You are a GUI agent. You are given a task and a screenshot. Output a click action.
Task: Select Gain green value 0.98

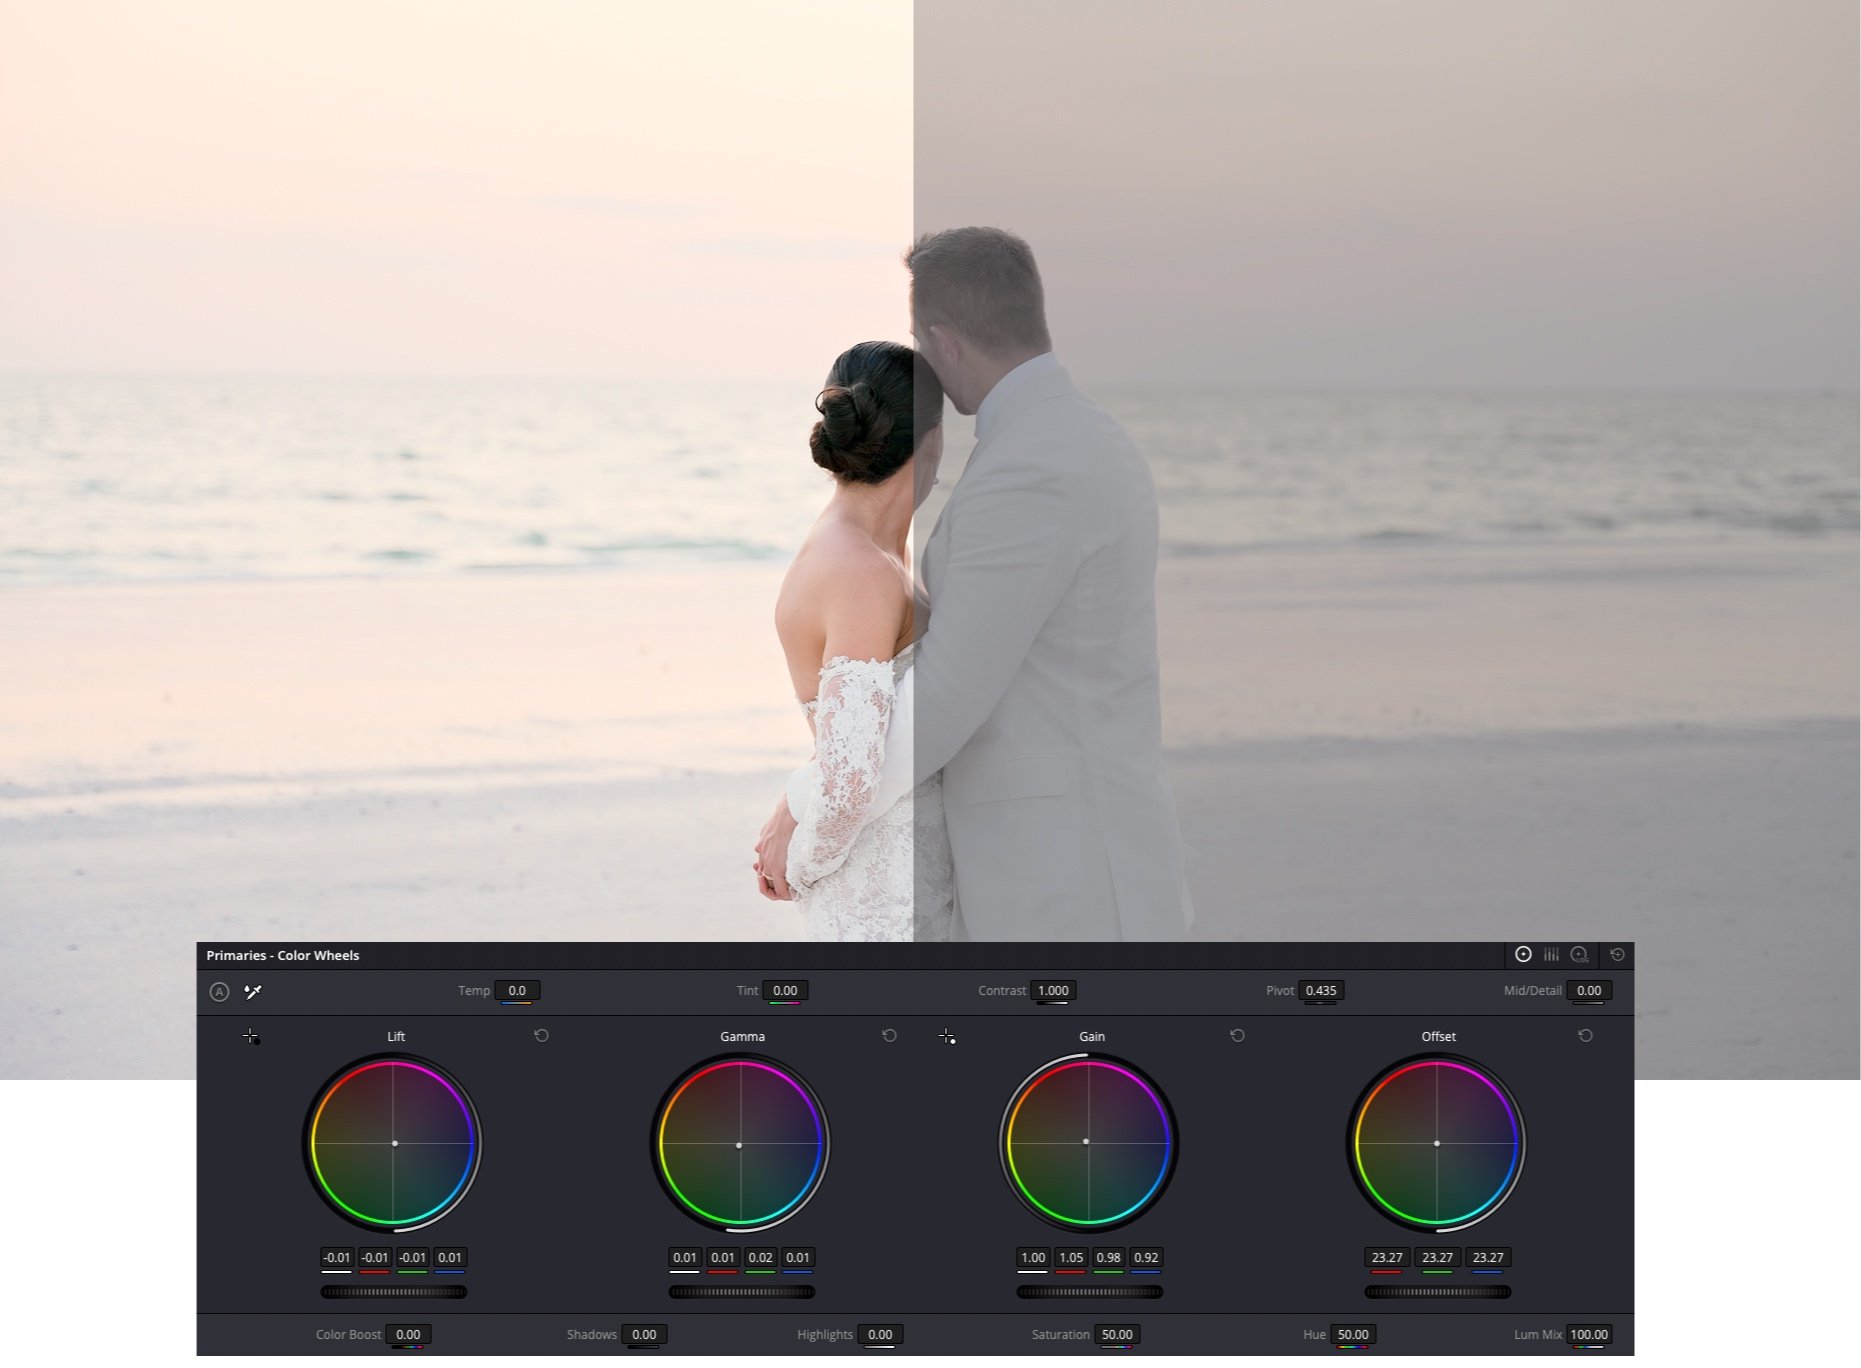[1108, 1258]
